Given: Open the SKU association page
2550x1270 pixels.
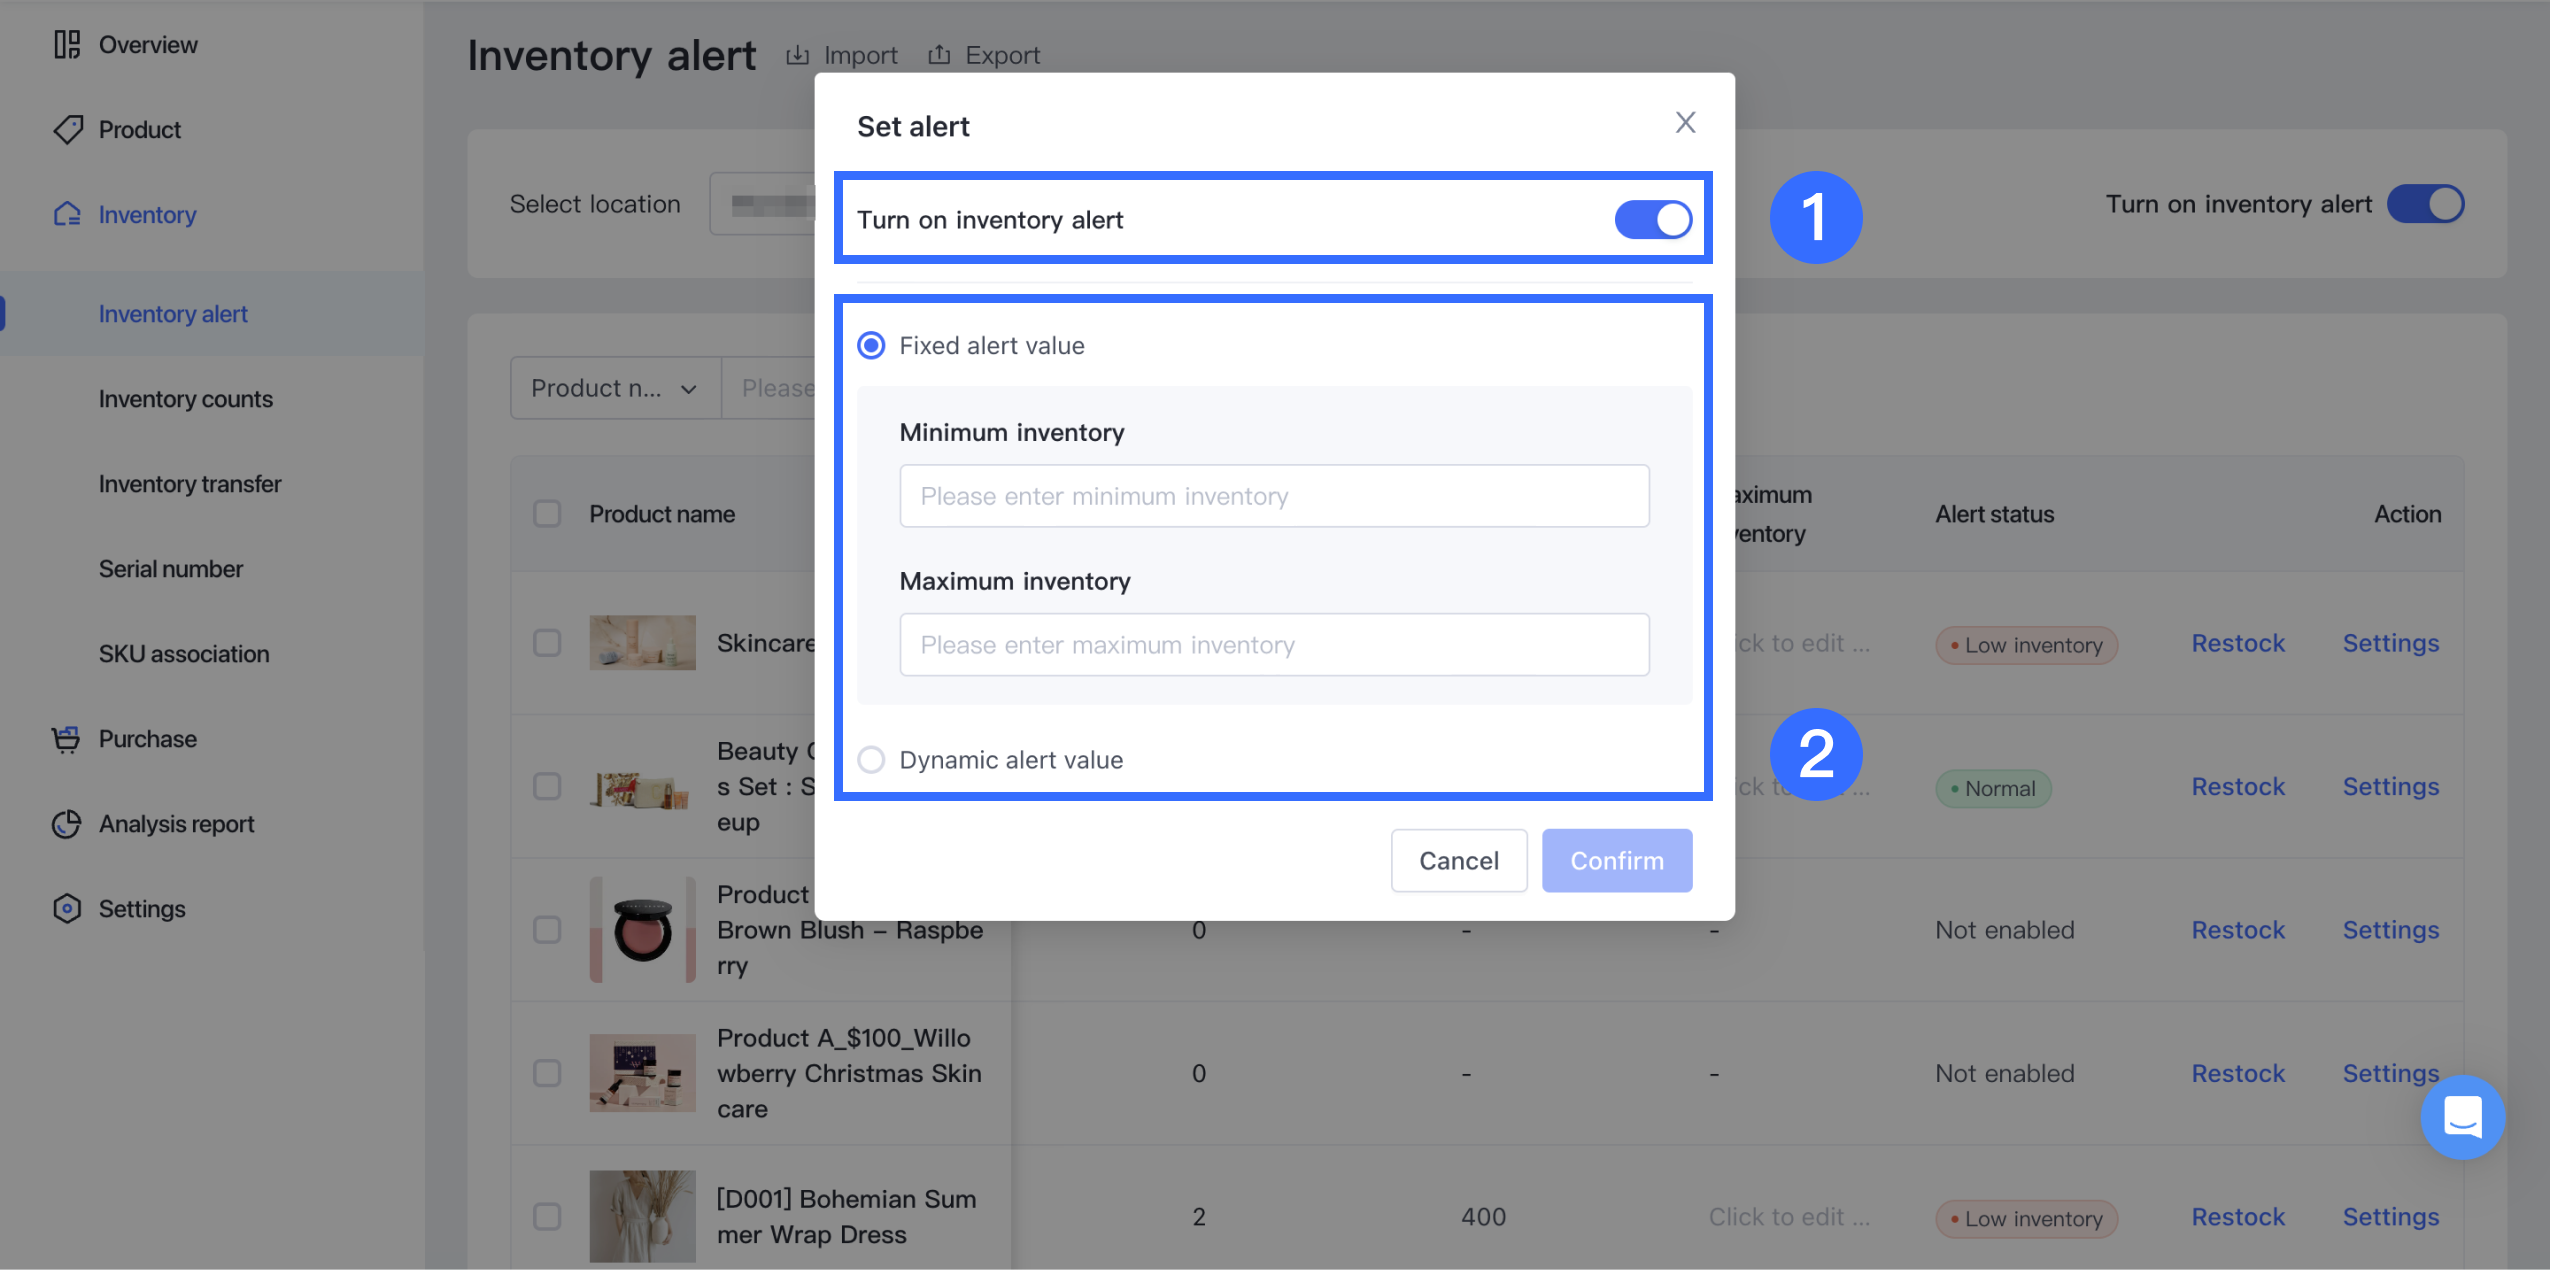Looking at the screenshot, I should click(184, 654).
